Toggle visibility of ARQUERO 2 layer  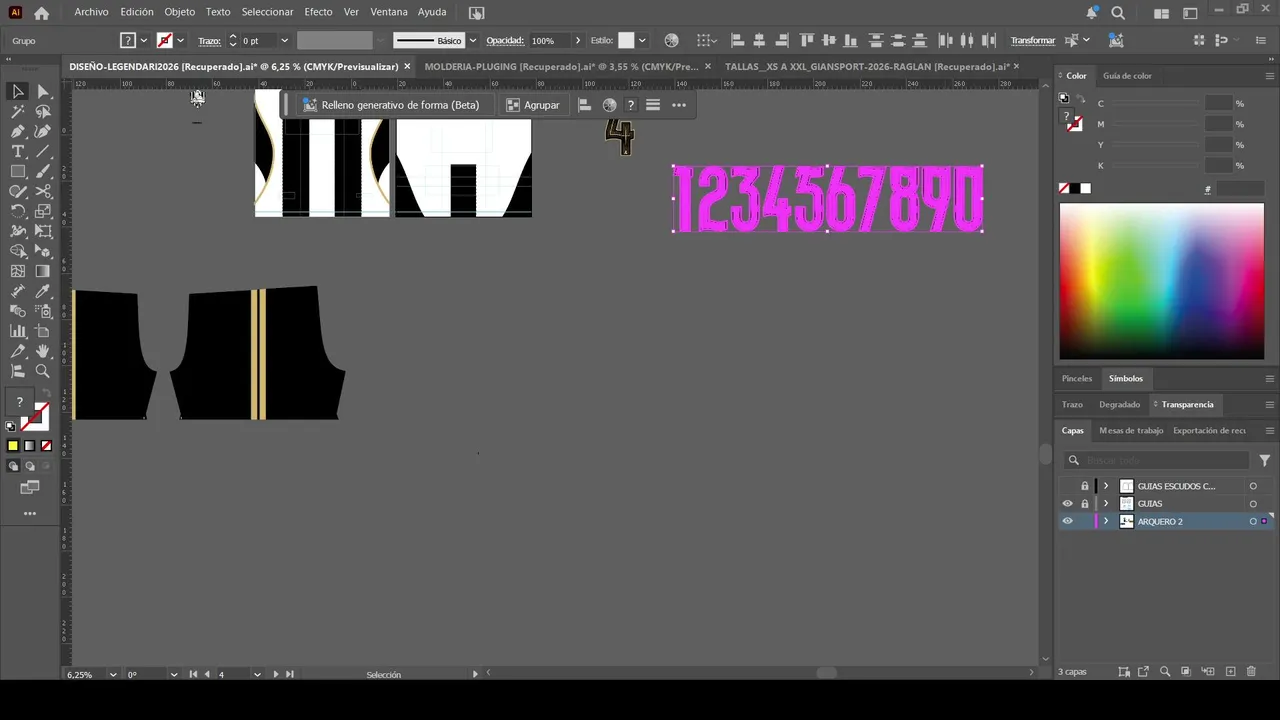pyautogui.click(x=1067, y=522)
